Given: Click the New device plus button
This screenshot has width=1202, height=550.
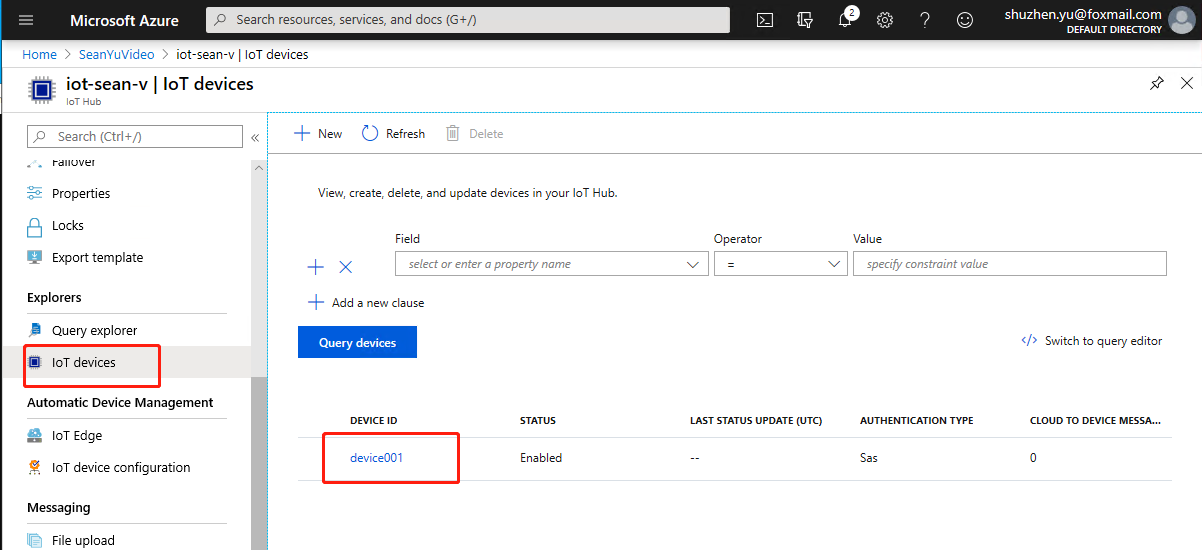Looking at the screenshot, I should click(318, 134).
